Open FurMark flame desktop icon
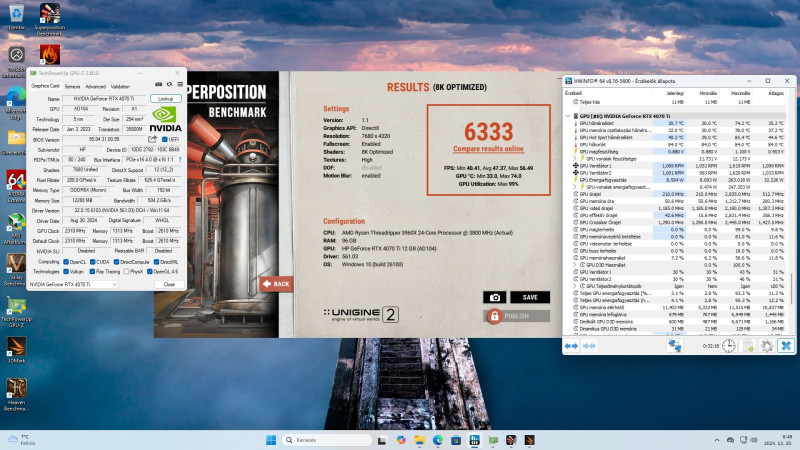The height and width of the screenshot is (450, 800). tap(49, 54)
